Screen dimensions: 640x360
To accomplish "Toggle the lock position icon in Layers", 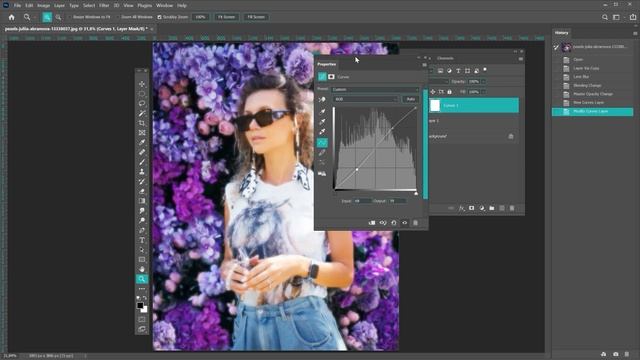I will coord(433,92).
